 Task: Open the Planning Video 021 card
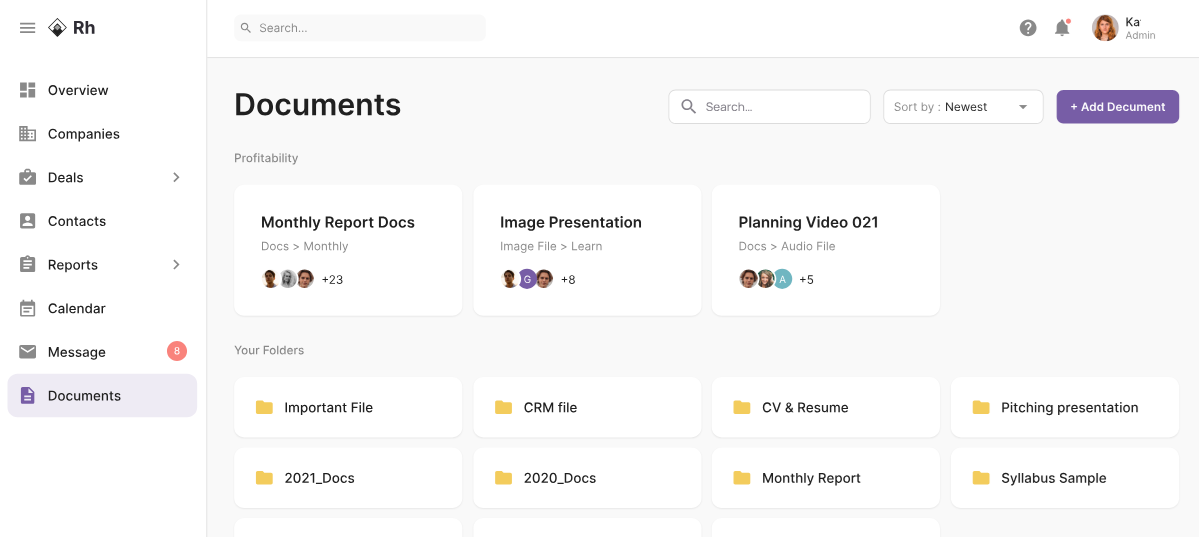click(x=825, y=250)
